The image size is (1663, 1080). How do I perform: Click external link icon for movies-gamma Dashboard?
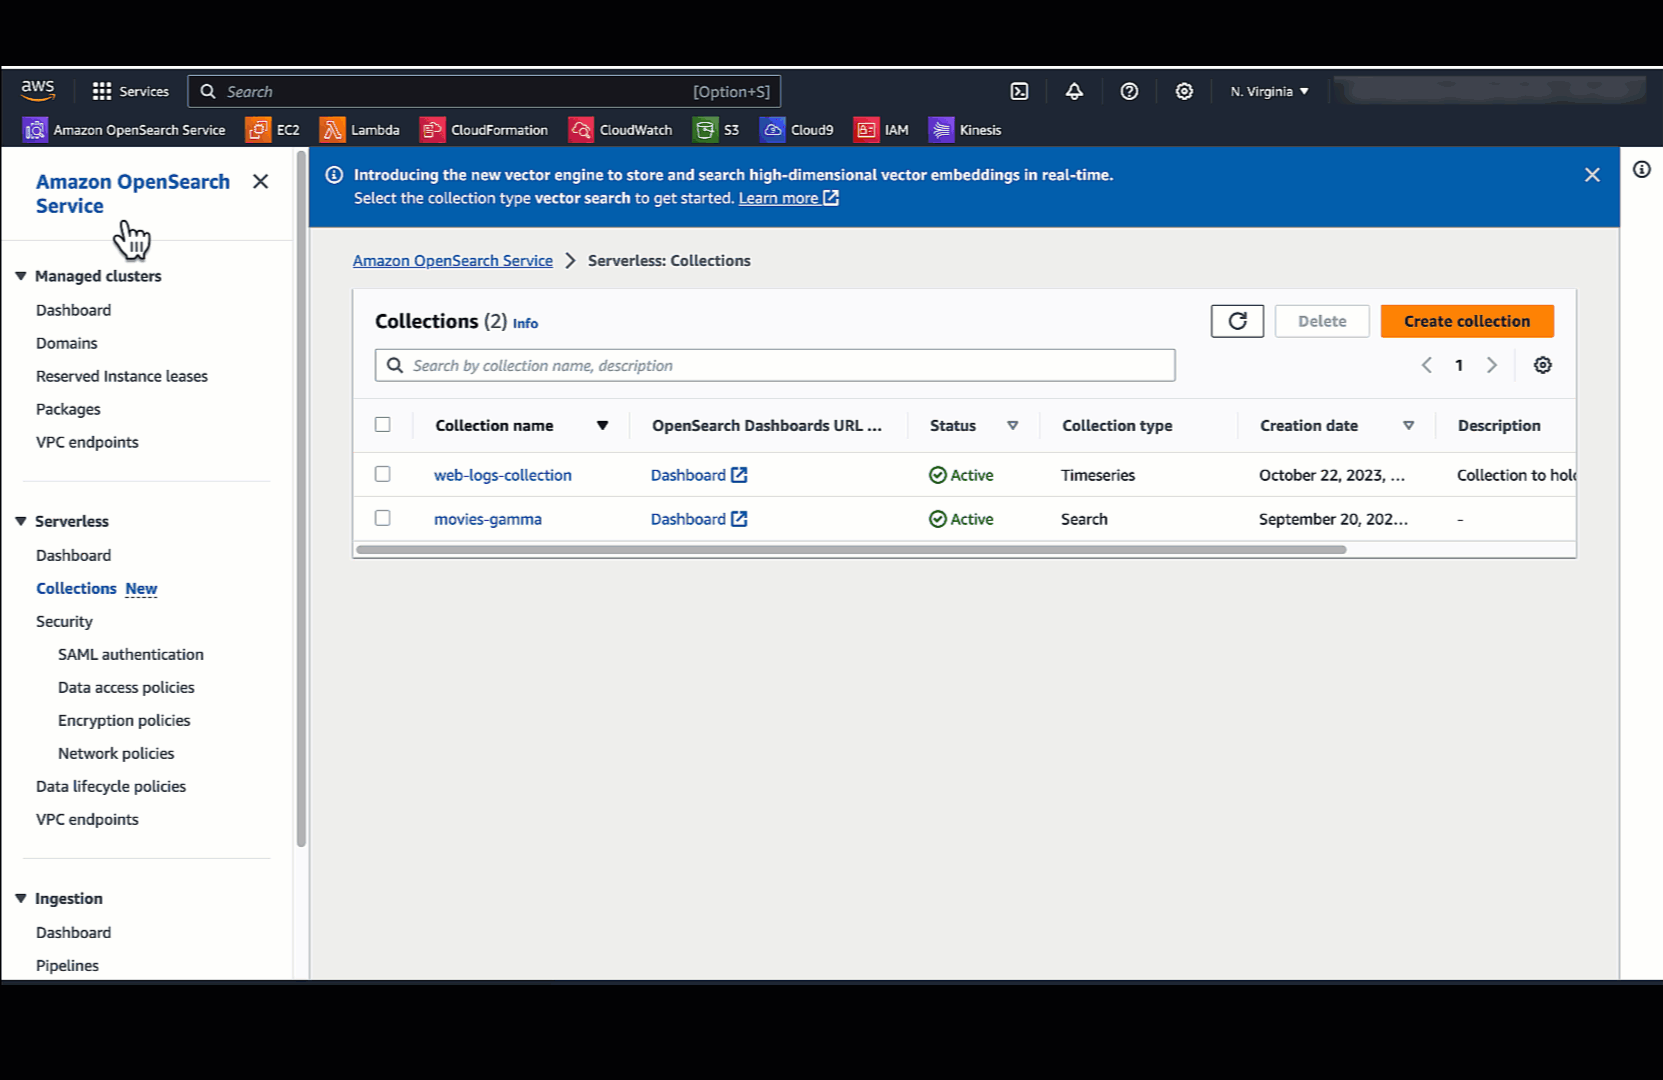[739, 519]
